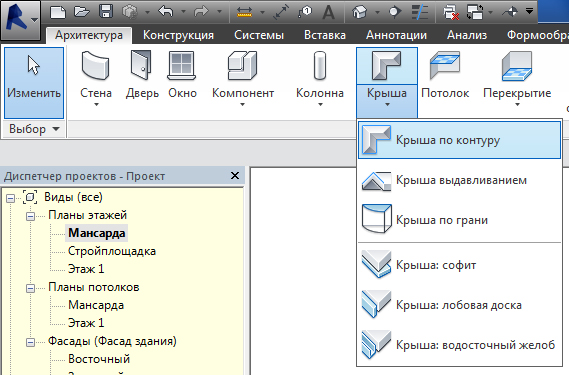The width and height of the screenshot is (569, 375).
Task: Select Стройплощадка floor plan
Action: 112,251
